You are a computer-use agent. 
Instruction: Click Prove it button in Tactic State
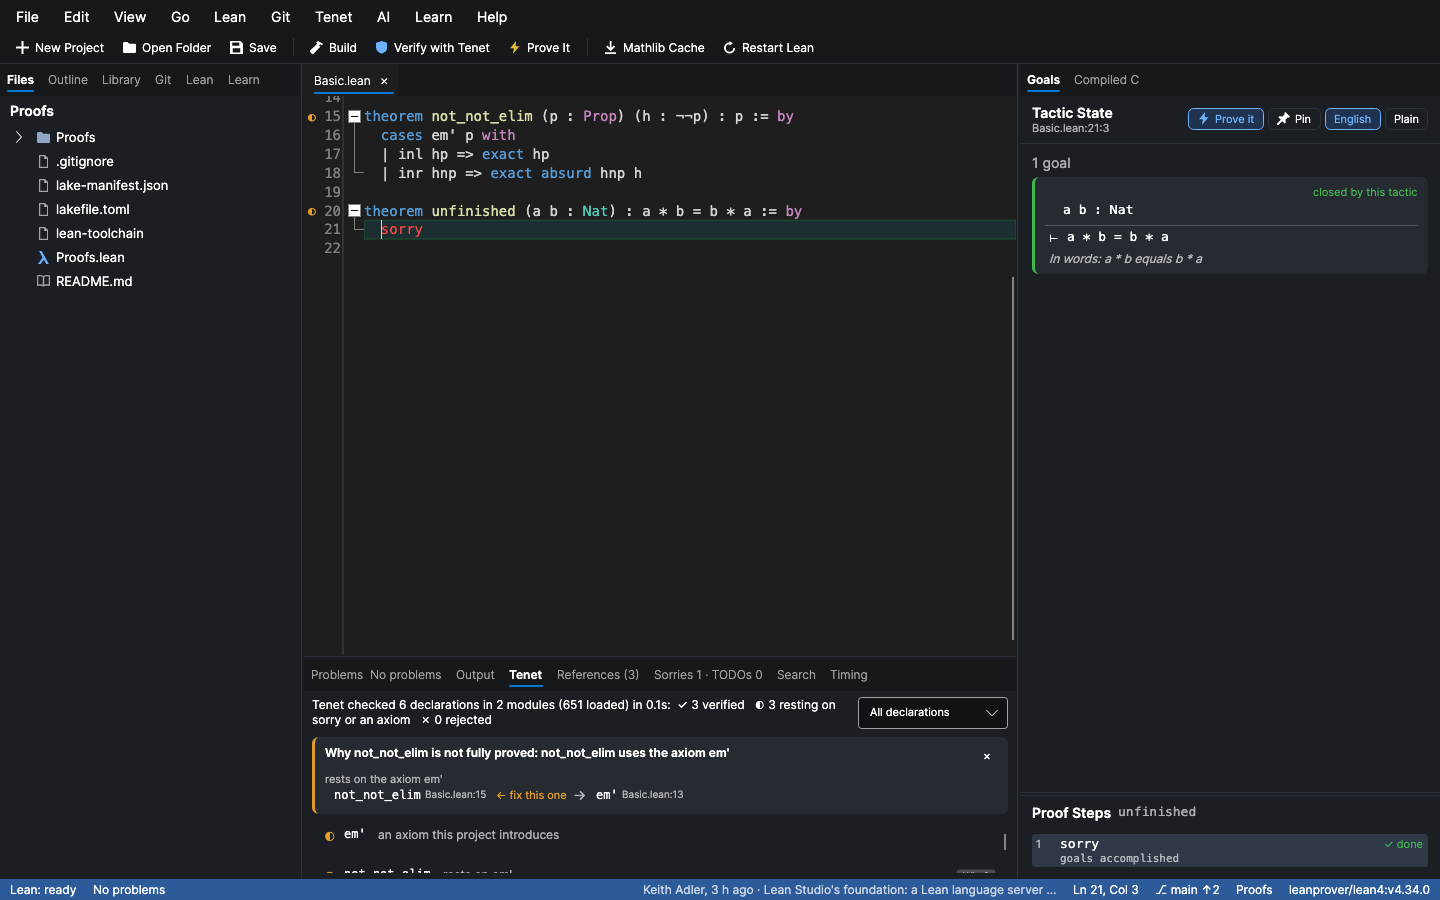coord(1226,119)
